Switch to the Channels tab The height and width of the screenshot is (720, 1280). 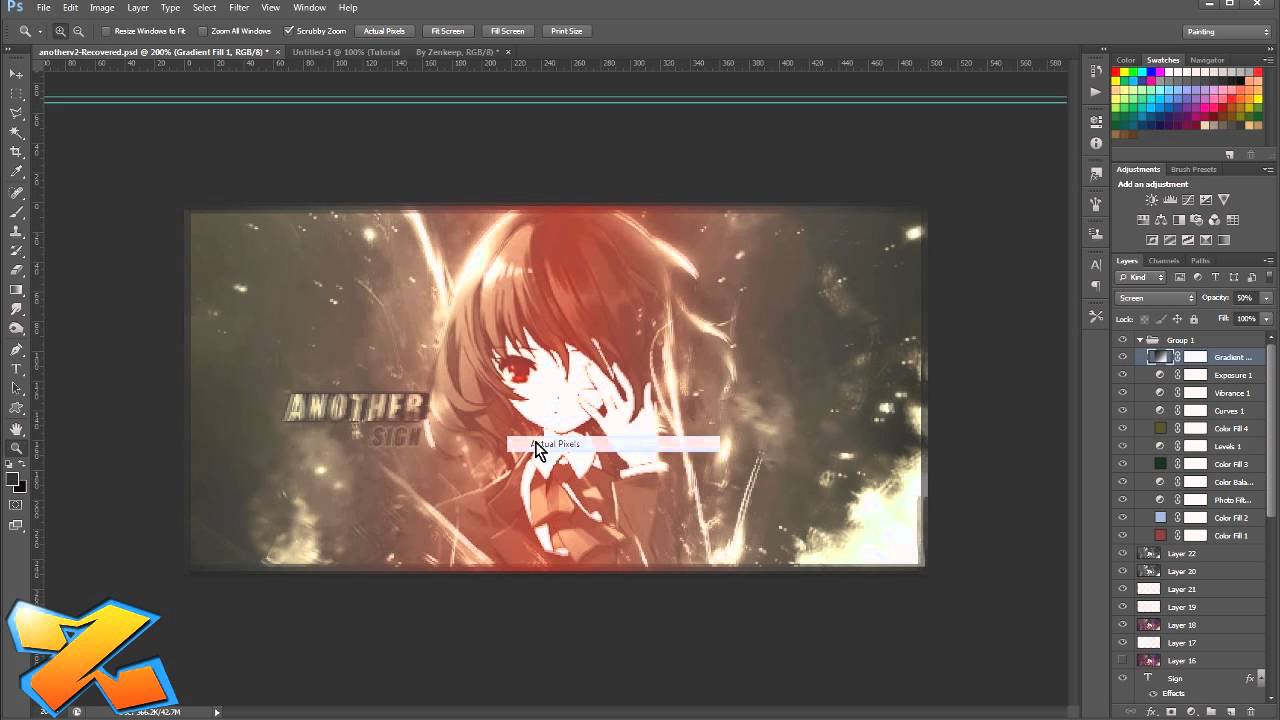coord(1163,261)
